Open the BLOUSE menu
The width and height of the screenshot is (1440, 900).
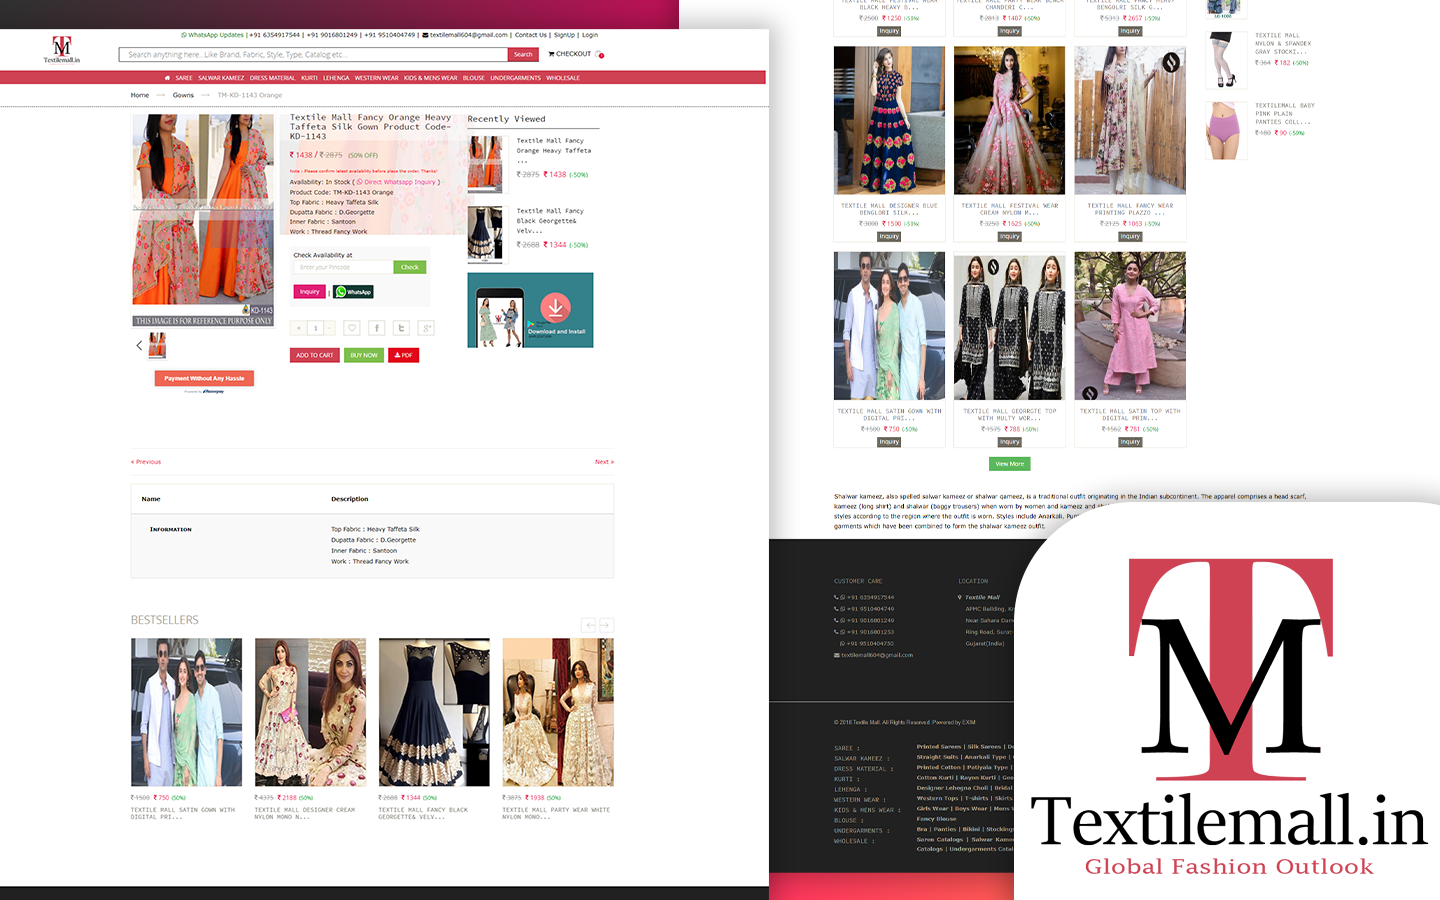pyautogui.click(x=474, y=78)
